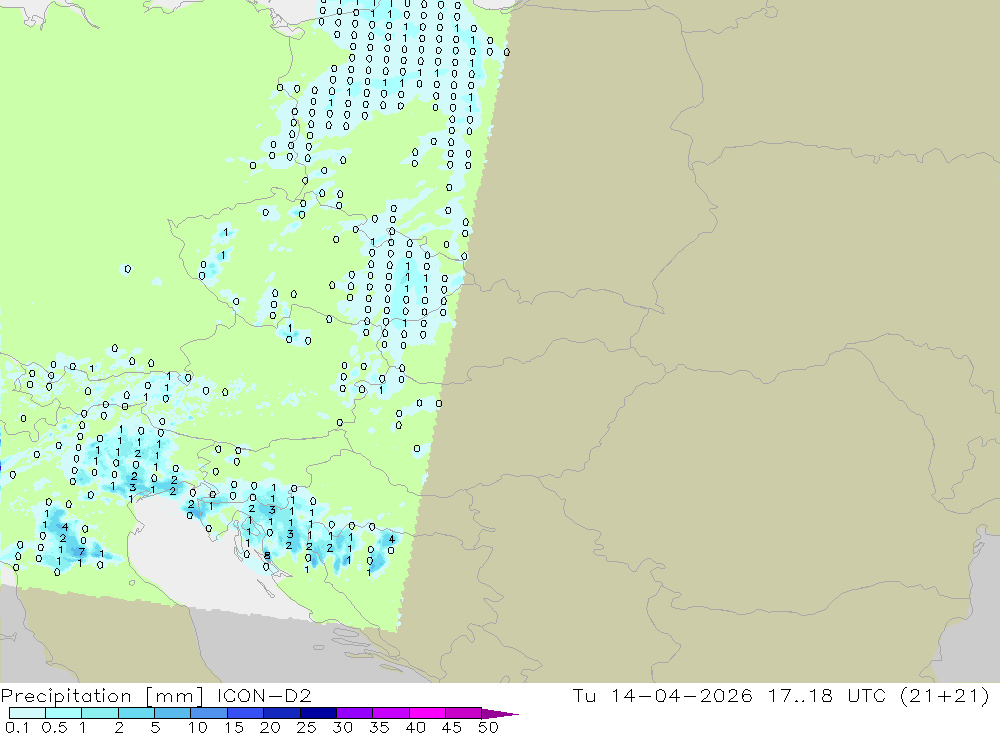The width and height of the screenshot is (1000, 733).
Task: Click the '17..18 UTC' time range text
Action: (827, 695)
